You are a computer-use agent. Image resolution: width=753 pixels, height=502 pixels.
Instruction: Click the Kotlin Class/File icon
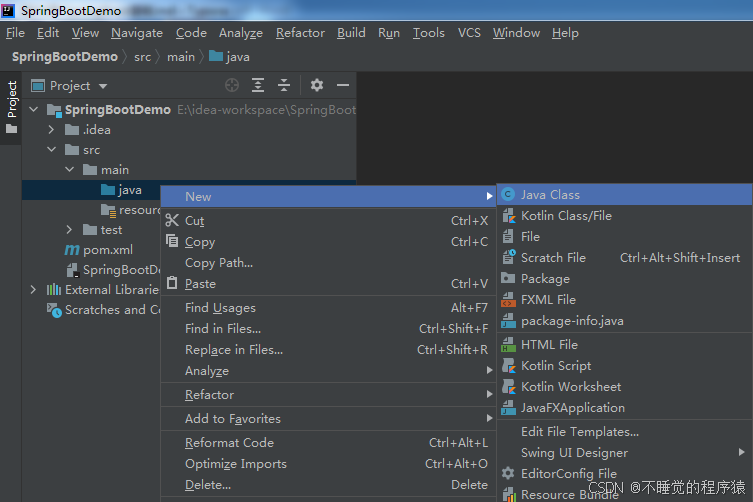(x=508, y=216)
